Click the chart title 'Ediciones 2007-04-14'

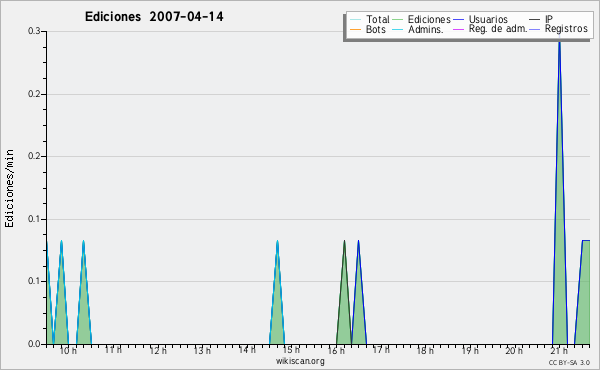[x=154, y=17]
